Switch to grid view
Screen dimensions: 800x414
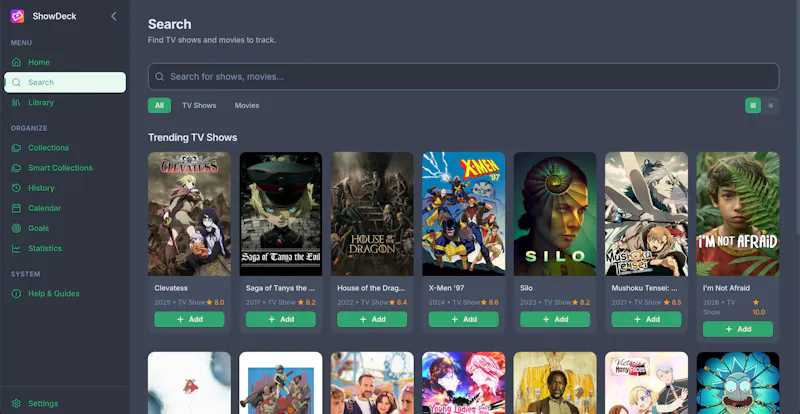pos(753,106)
